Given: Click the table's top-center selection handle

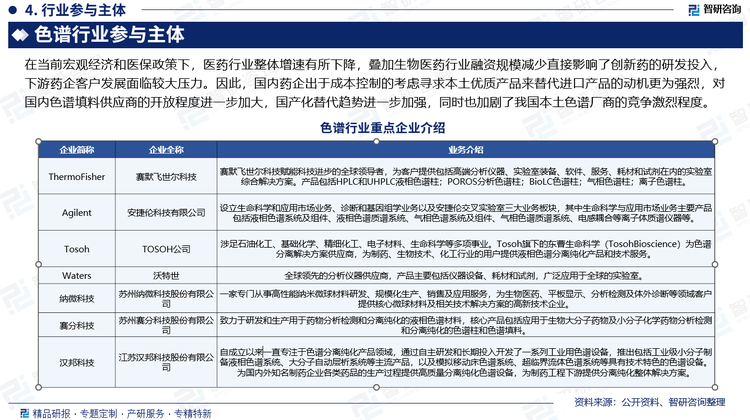Looking at the screenshot, I should 376,142.
